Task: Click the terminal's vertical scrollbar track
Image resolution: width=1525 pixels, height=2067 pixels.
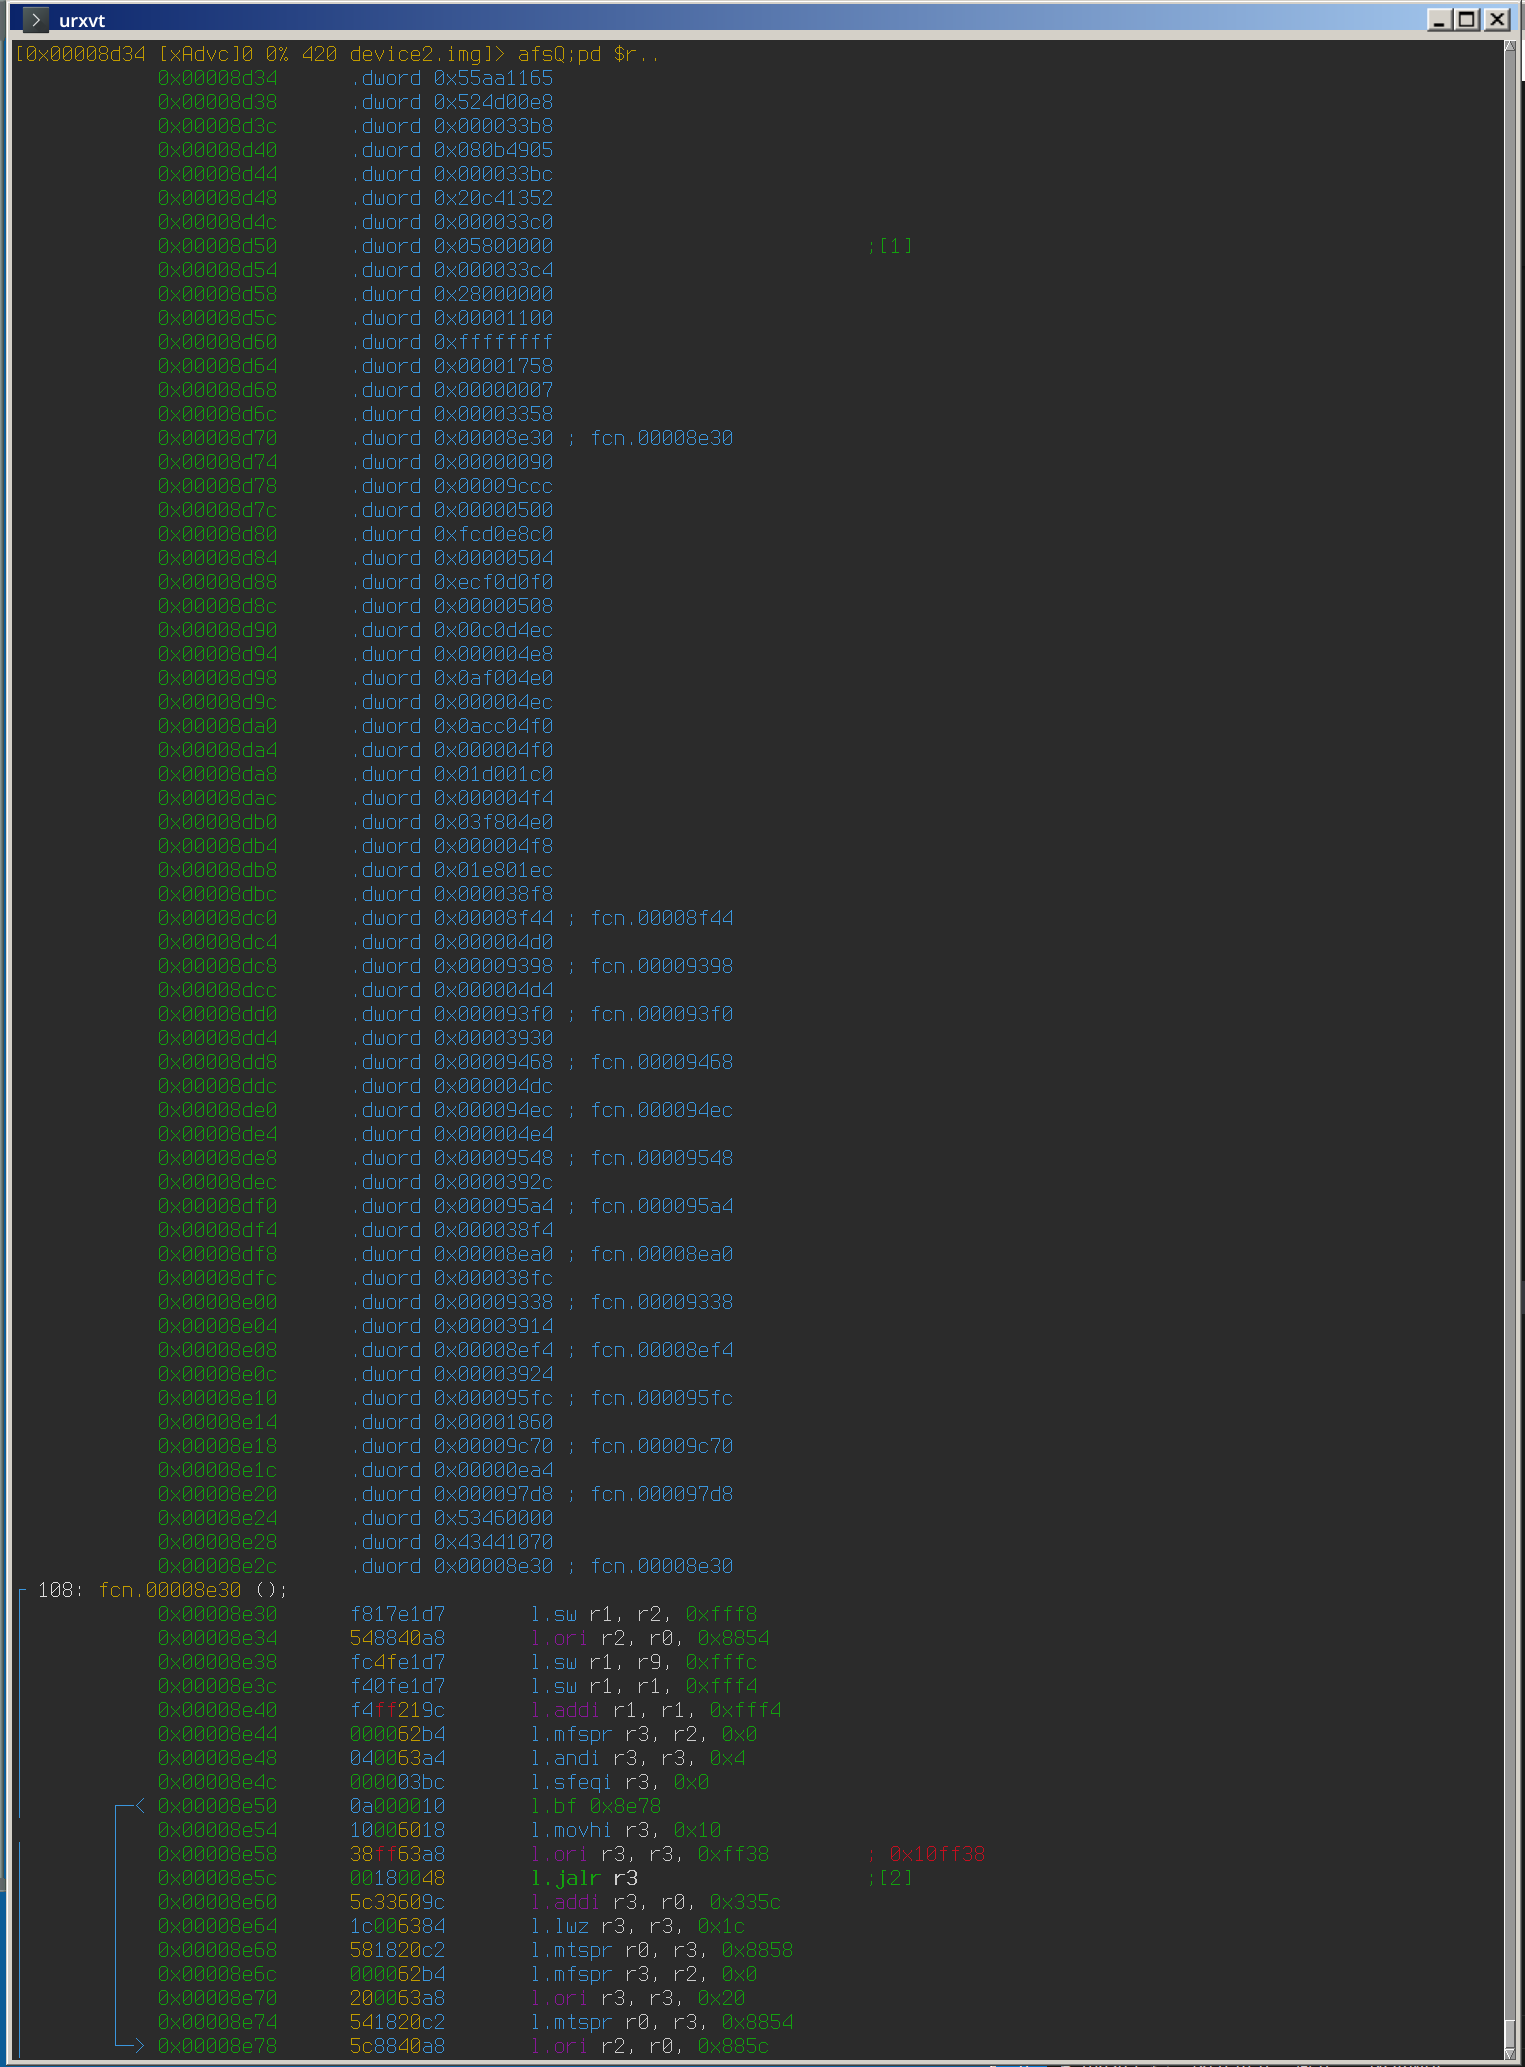Action: [x=1510, y=1050]
